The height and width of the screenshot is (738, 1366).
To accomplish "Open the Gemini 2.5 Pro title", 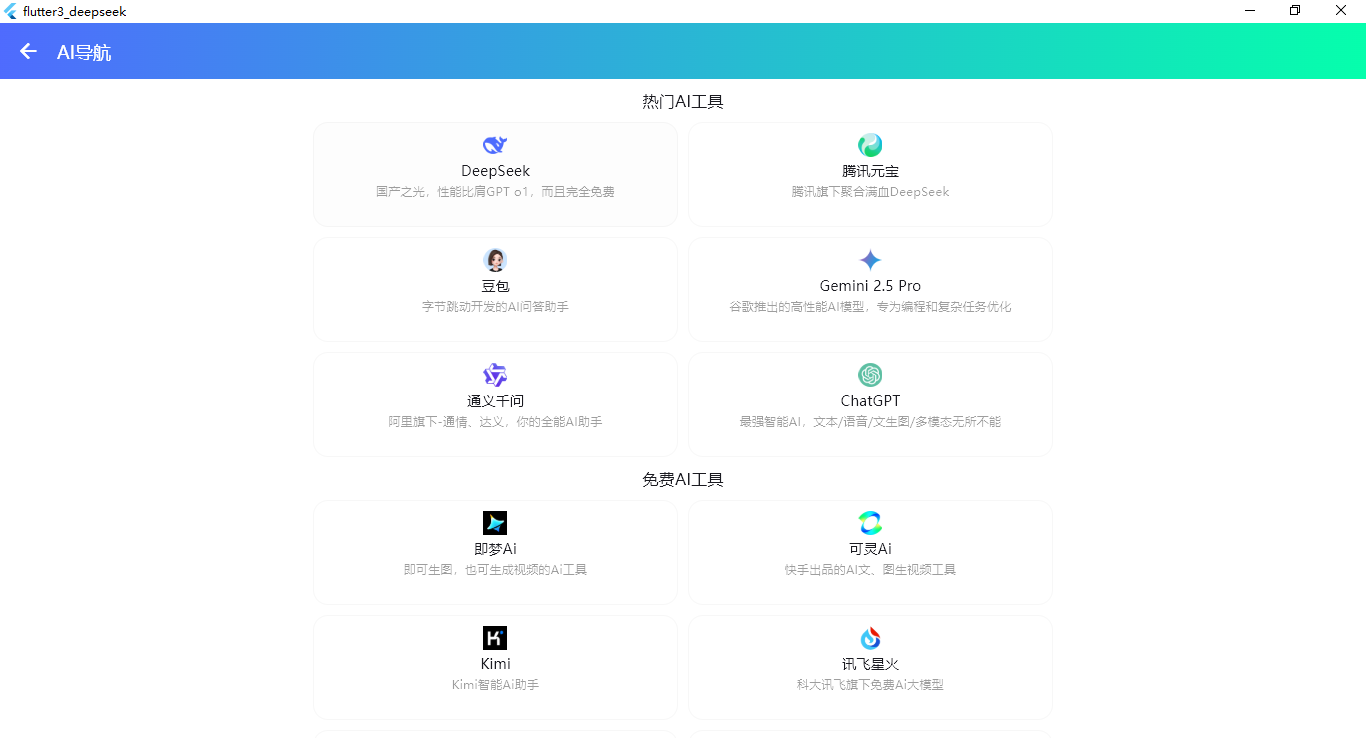I will (x=870, y=286).
